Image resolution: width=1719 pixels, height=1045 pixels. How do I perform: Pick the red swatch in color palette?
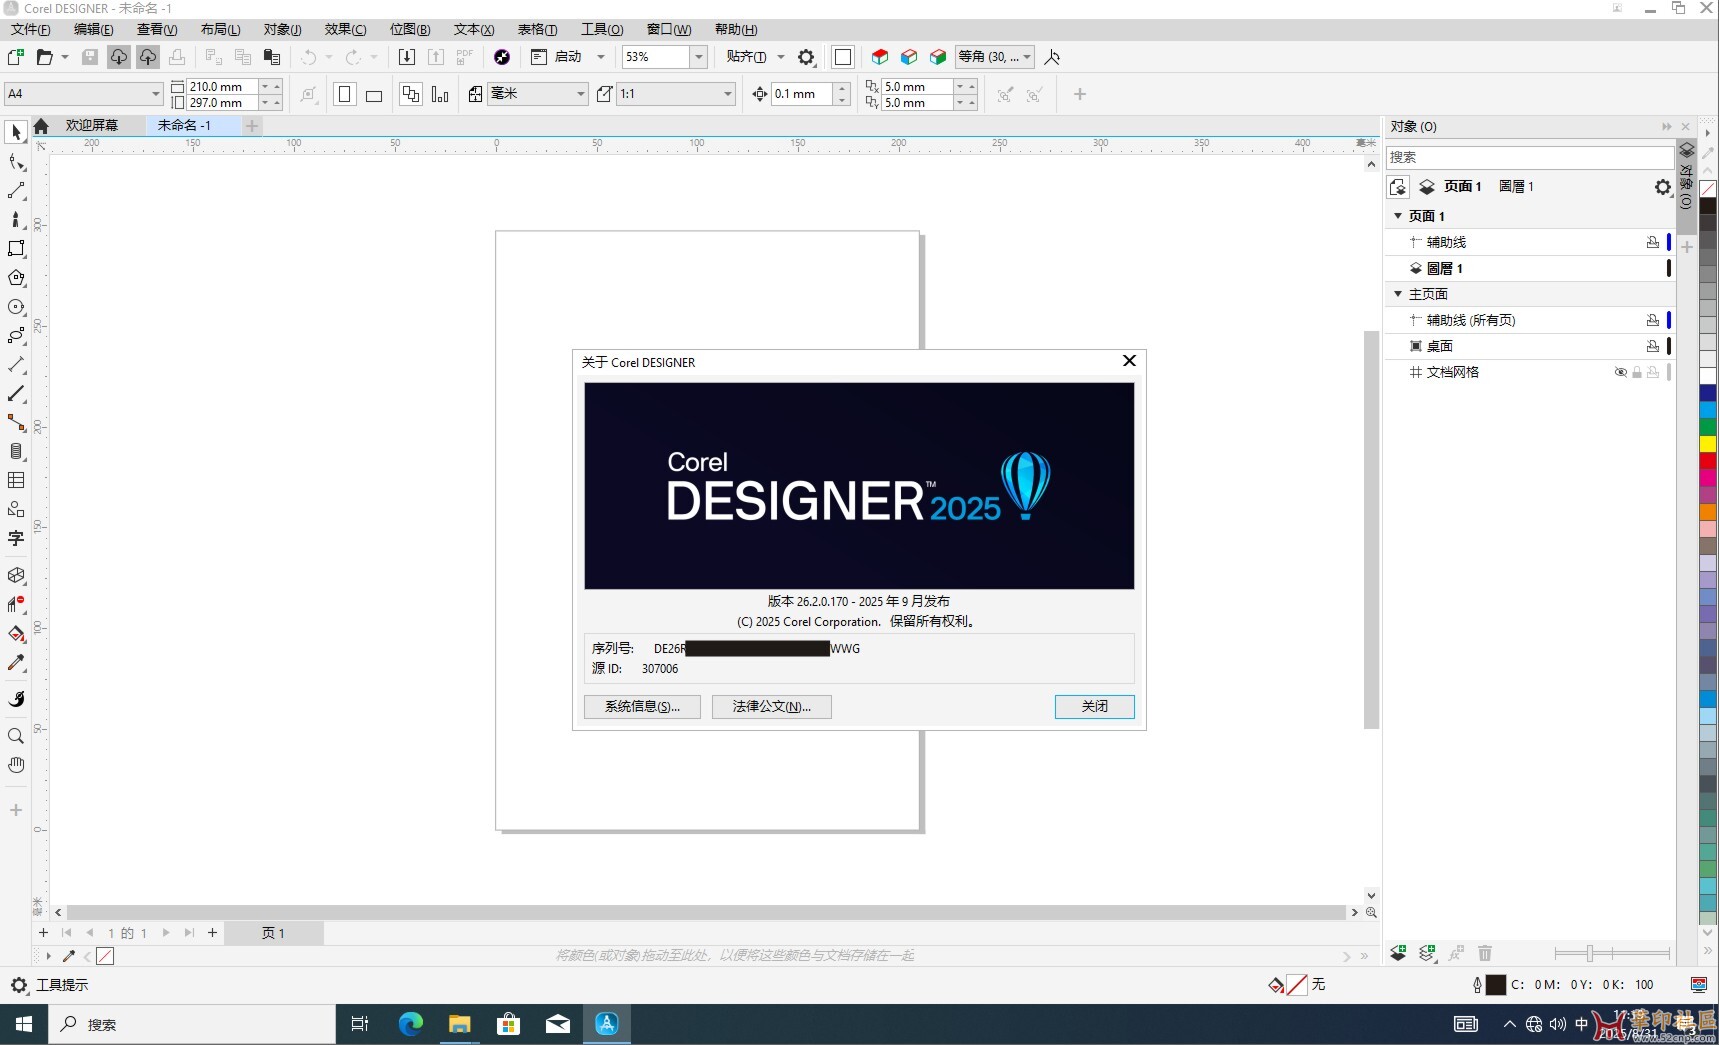(1708, 460)
